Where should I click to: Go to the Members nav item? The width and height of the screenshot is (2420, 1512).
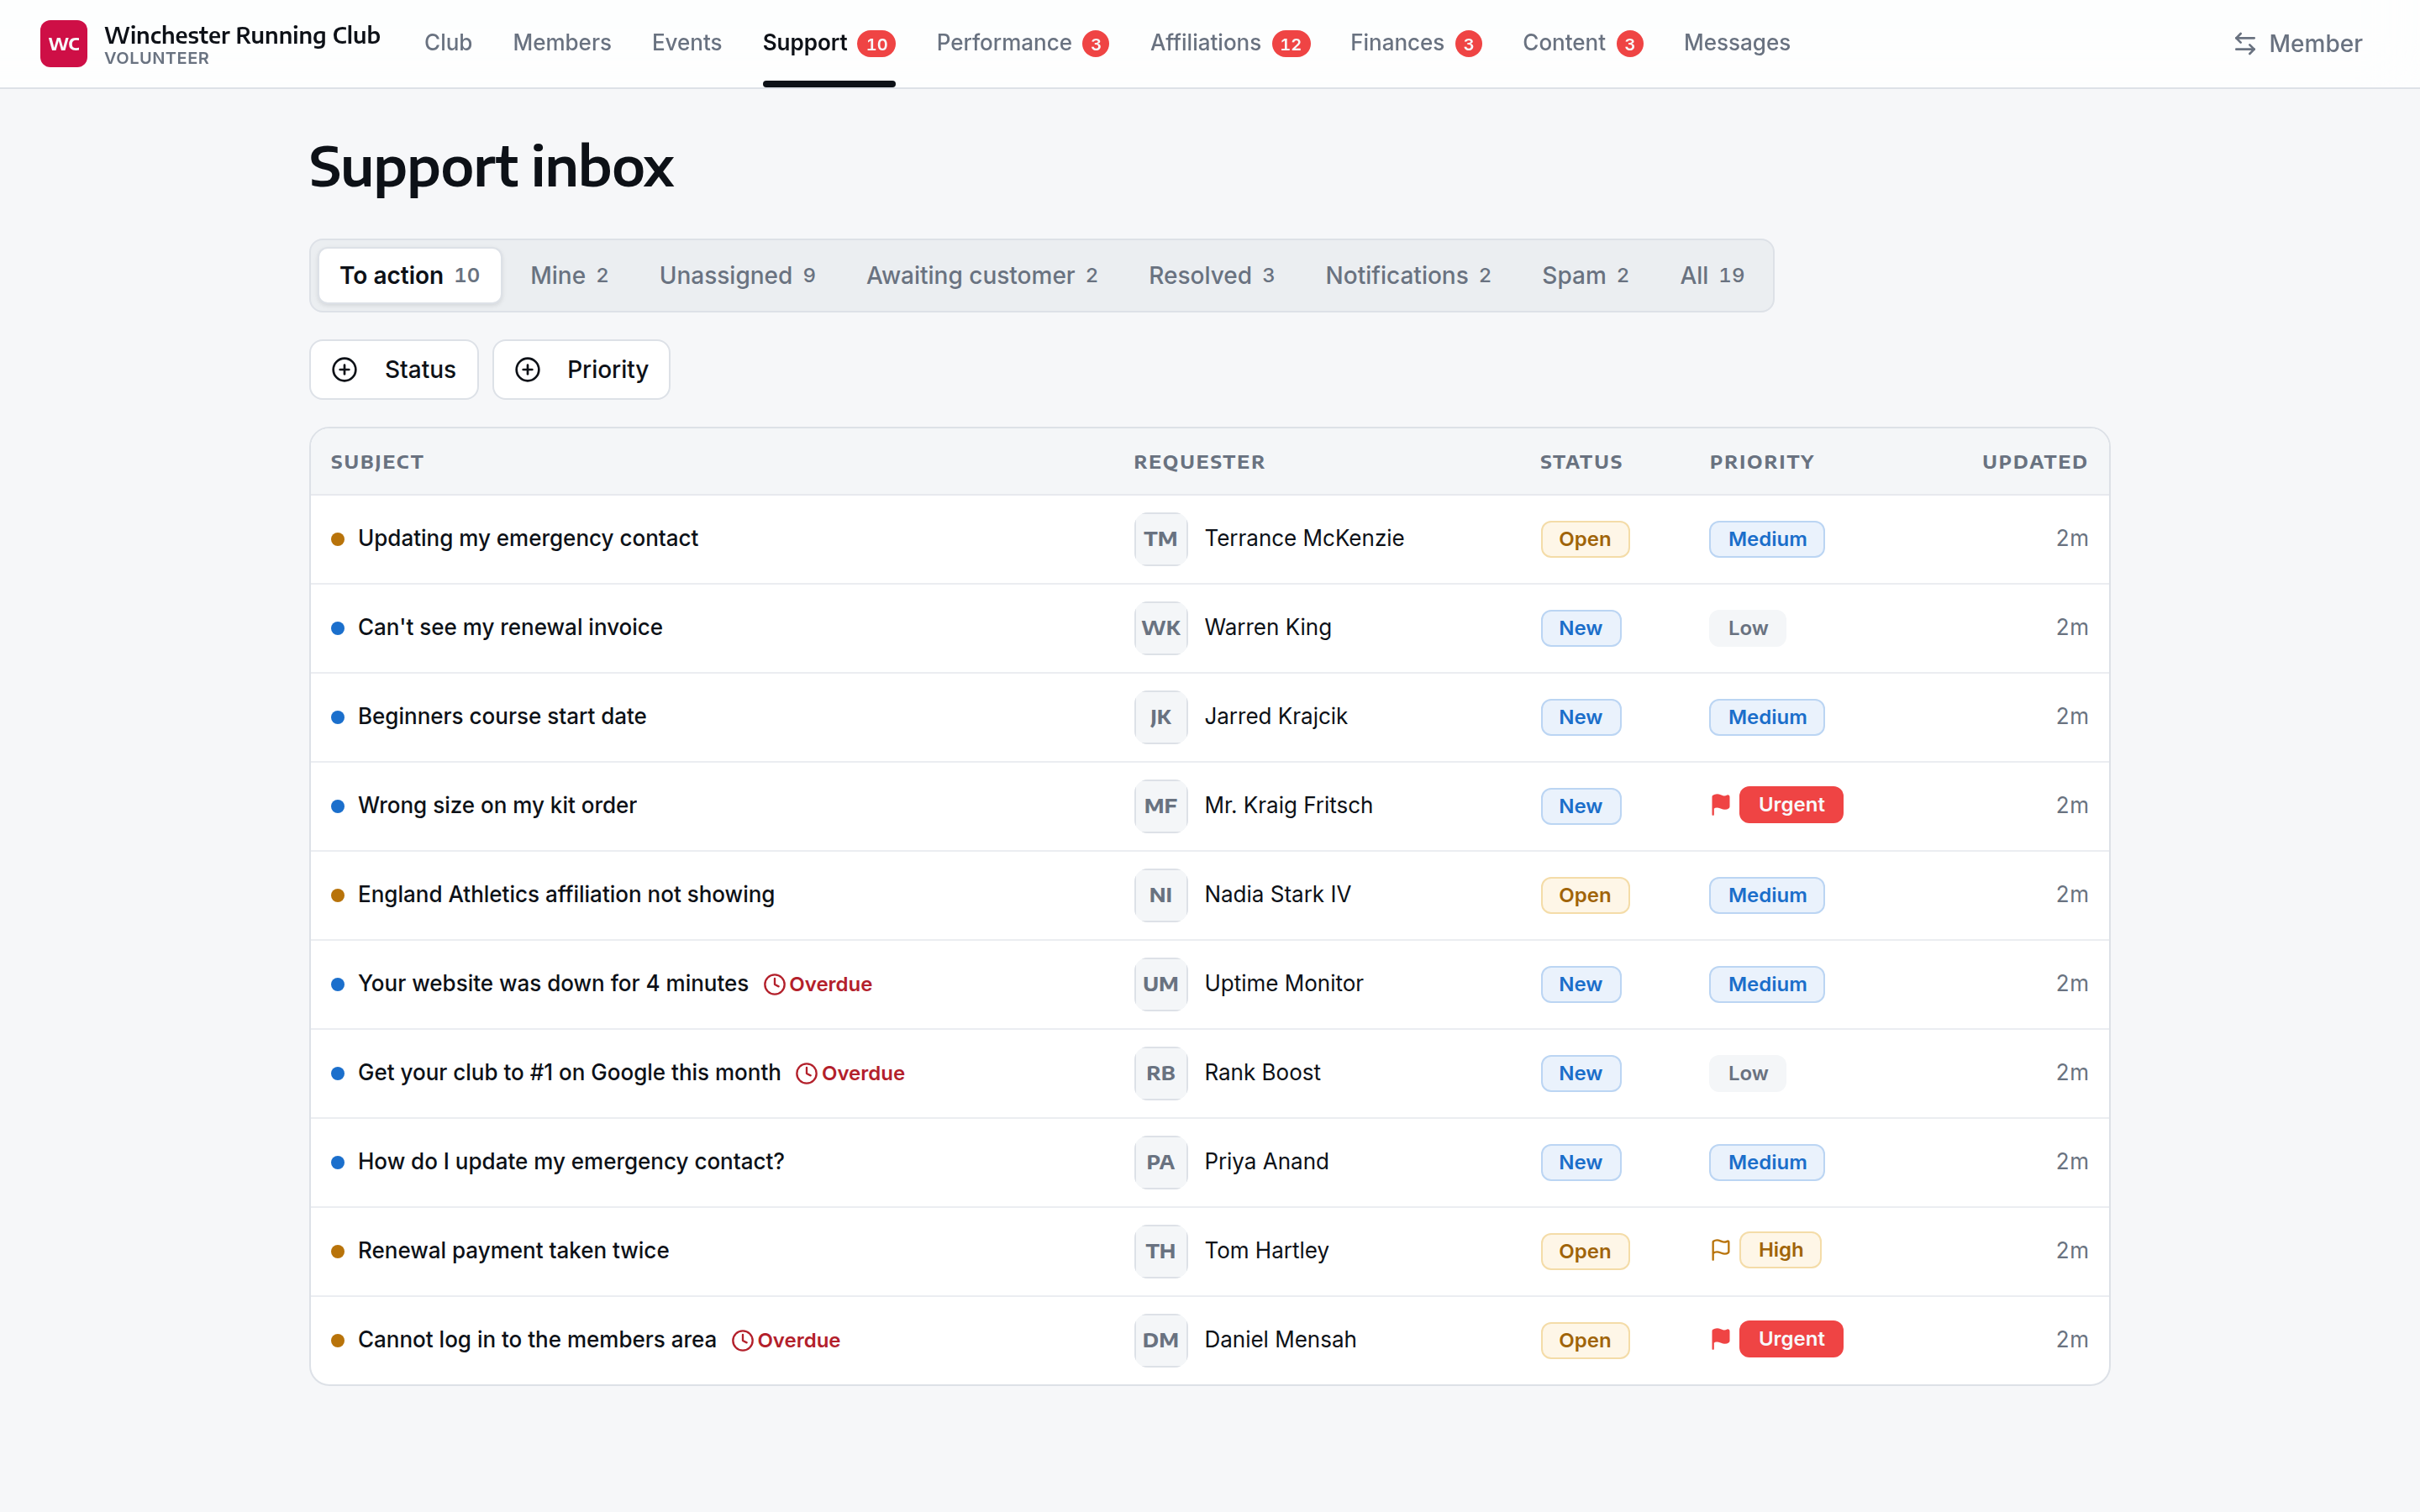[x=562, y=43]
